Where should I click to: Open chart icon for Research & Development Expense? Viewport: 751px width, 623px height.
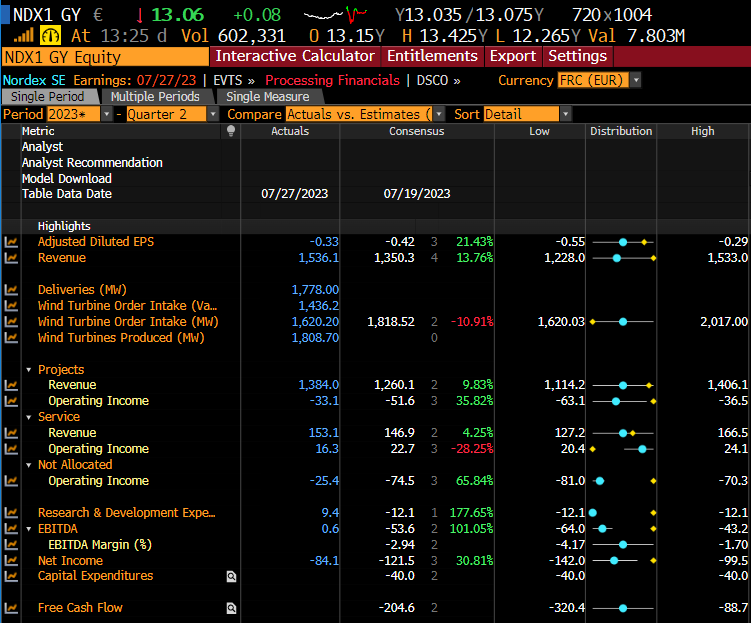[11, 513]
